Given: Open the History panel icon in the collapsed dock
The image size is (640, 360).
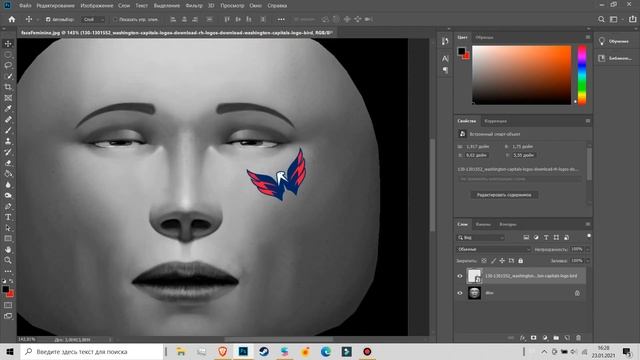Looking at the screenshot, I should tap(445, 41).
